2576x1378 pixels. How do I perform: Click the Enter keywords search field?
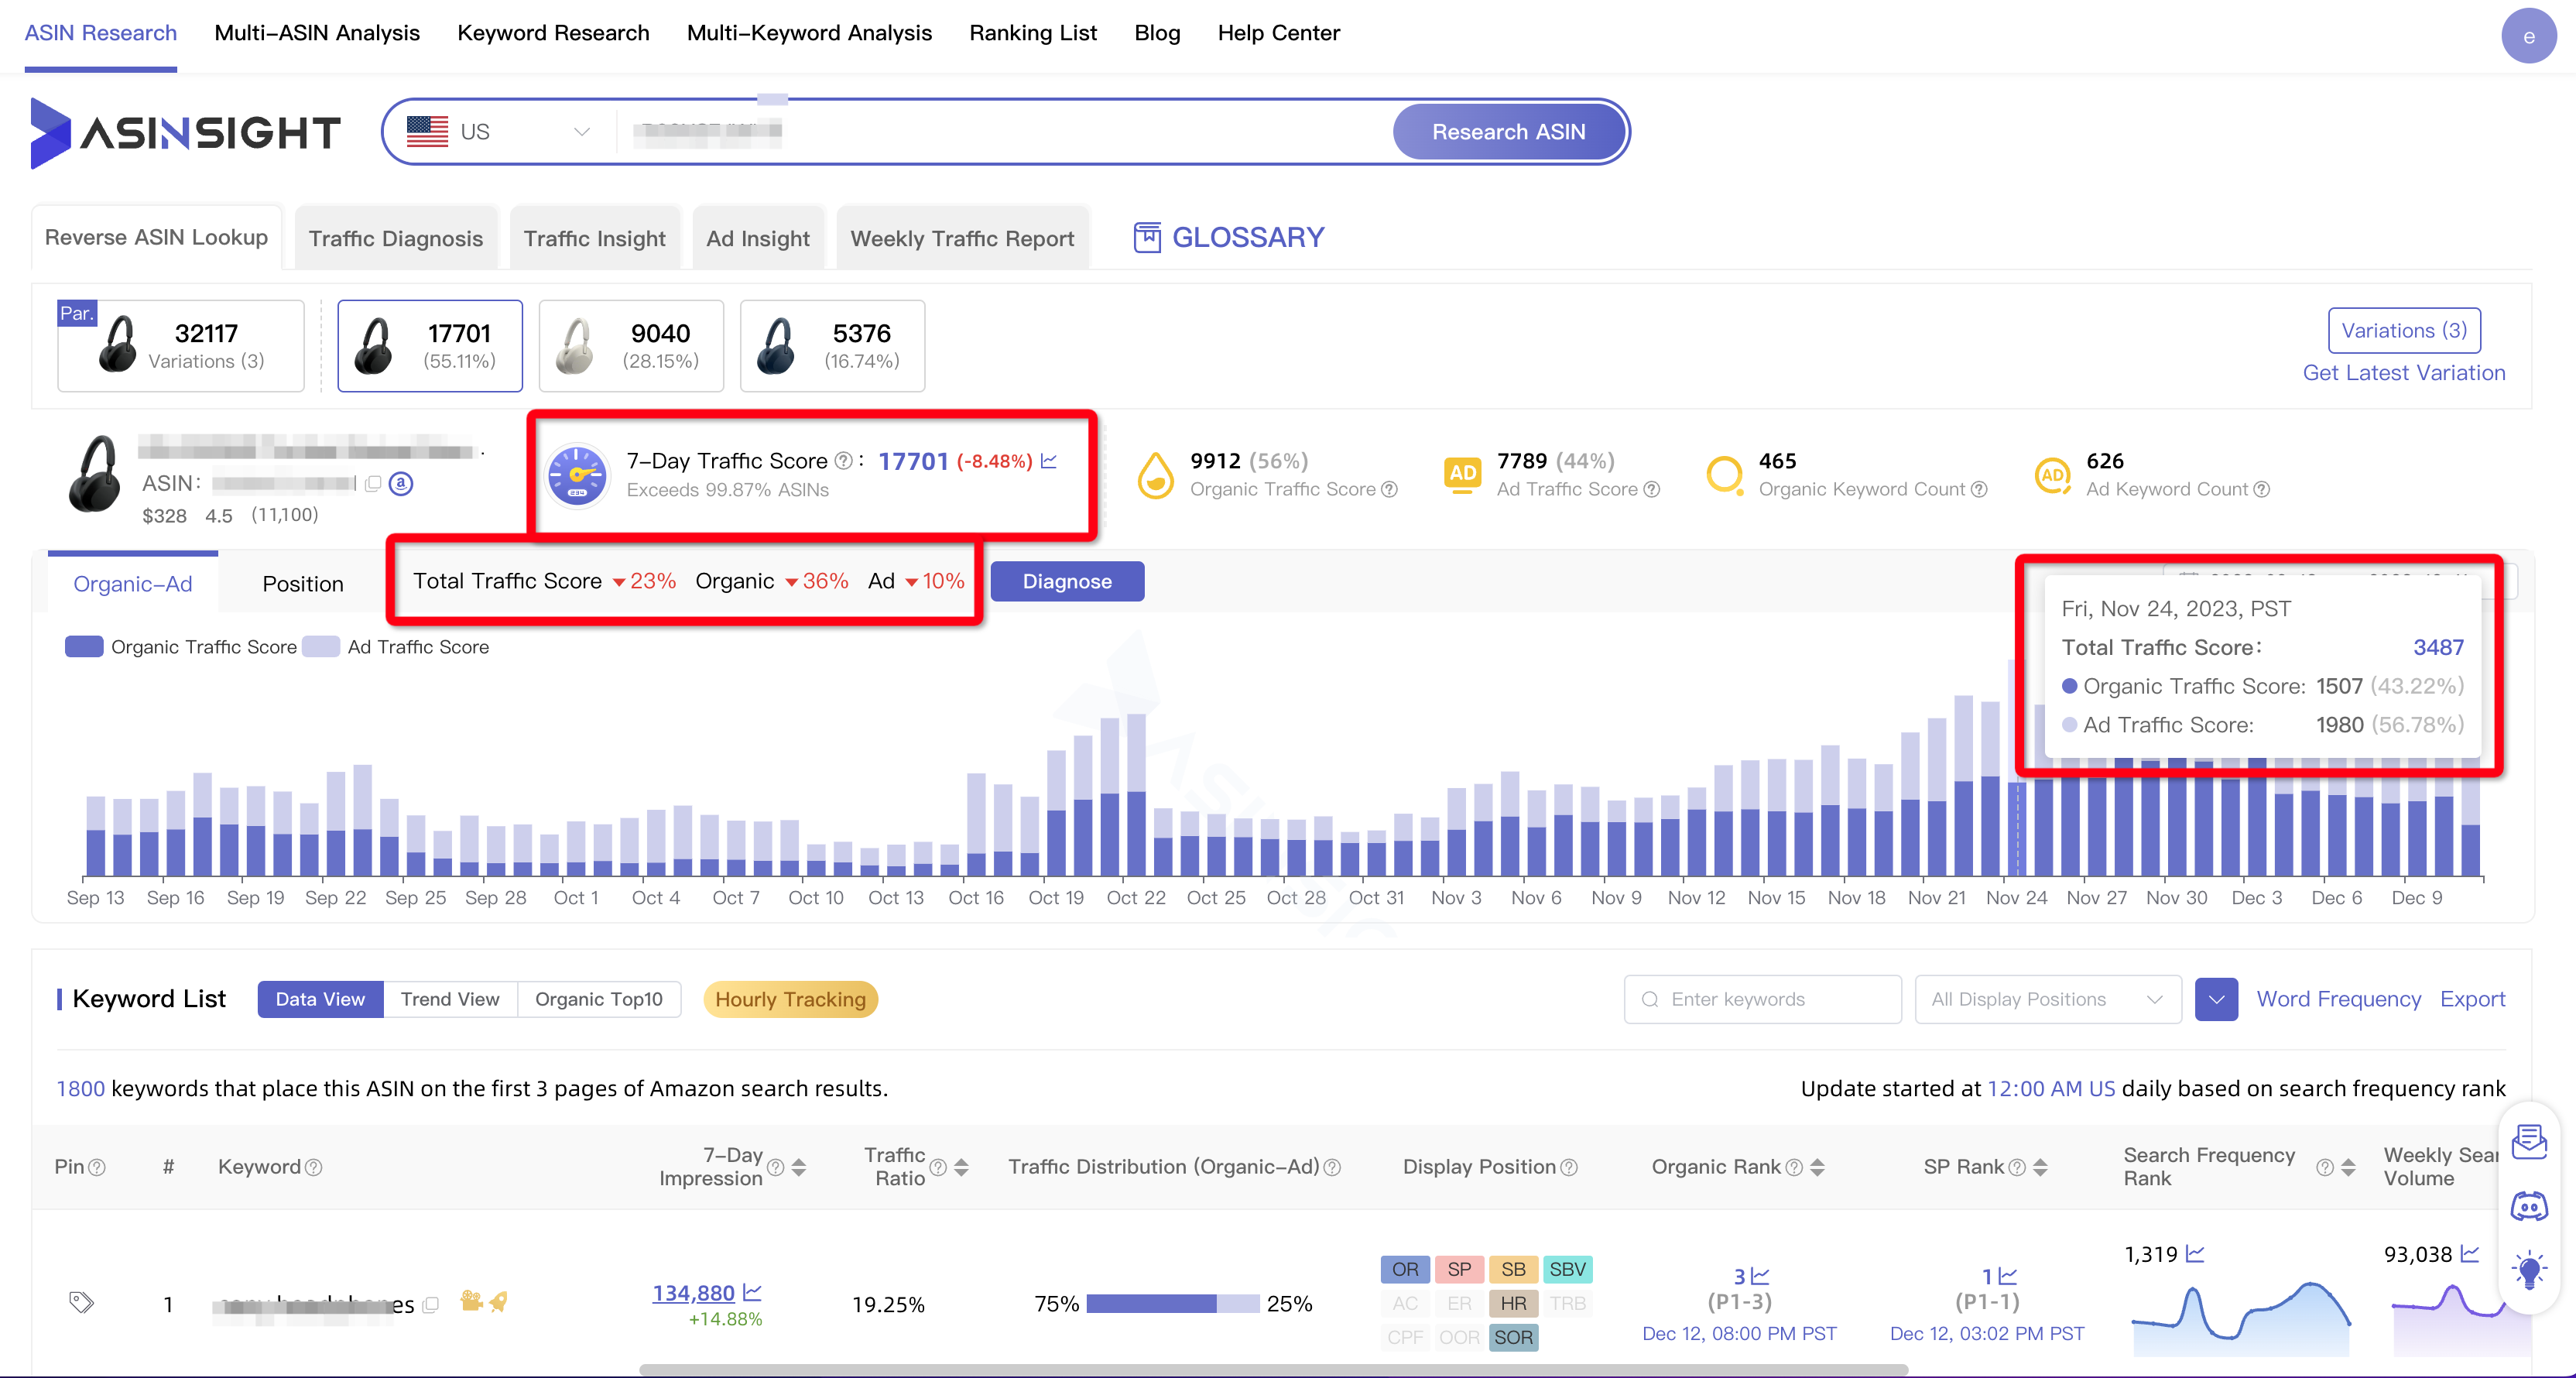pyautogui.click(x=1762, y=999)
